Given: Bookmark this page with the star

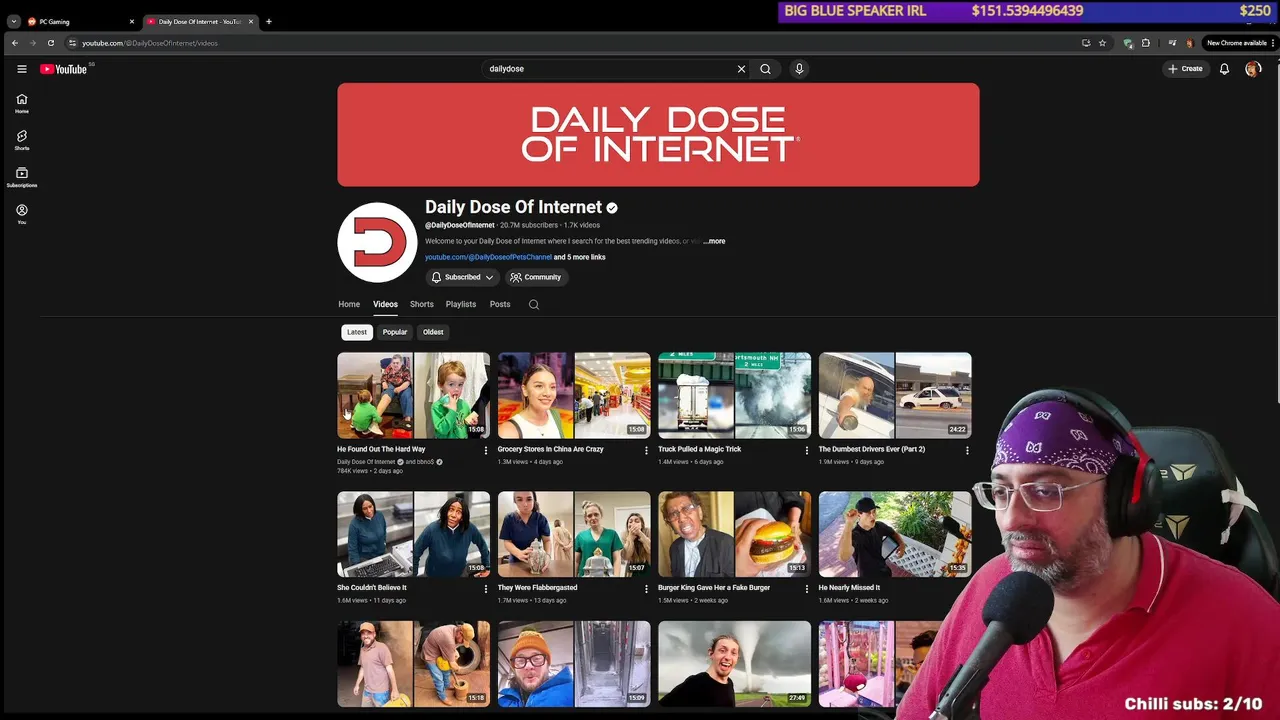Looking at the screenshot, I should 1102,43.
